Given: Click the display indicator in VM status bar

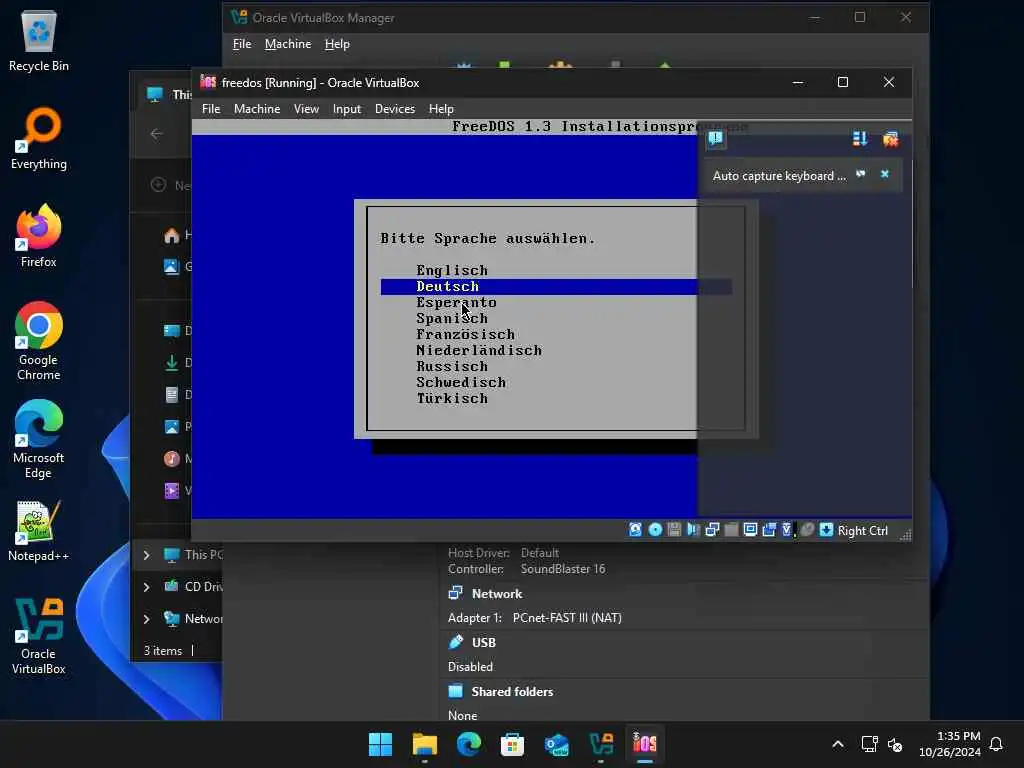Looking at the screenshot, I should point(750,530).
